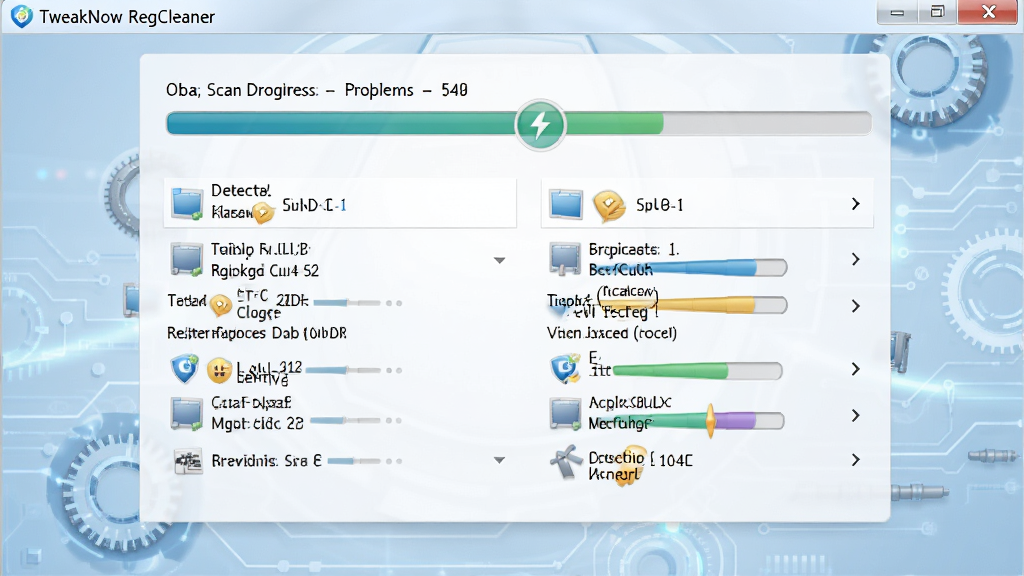
Task: Click the yellow tag icon before SulD-C-1
Action: [263, 212]
